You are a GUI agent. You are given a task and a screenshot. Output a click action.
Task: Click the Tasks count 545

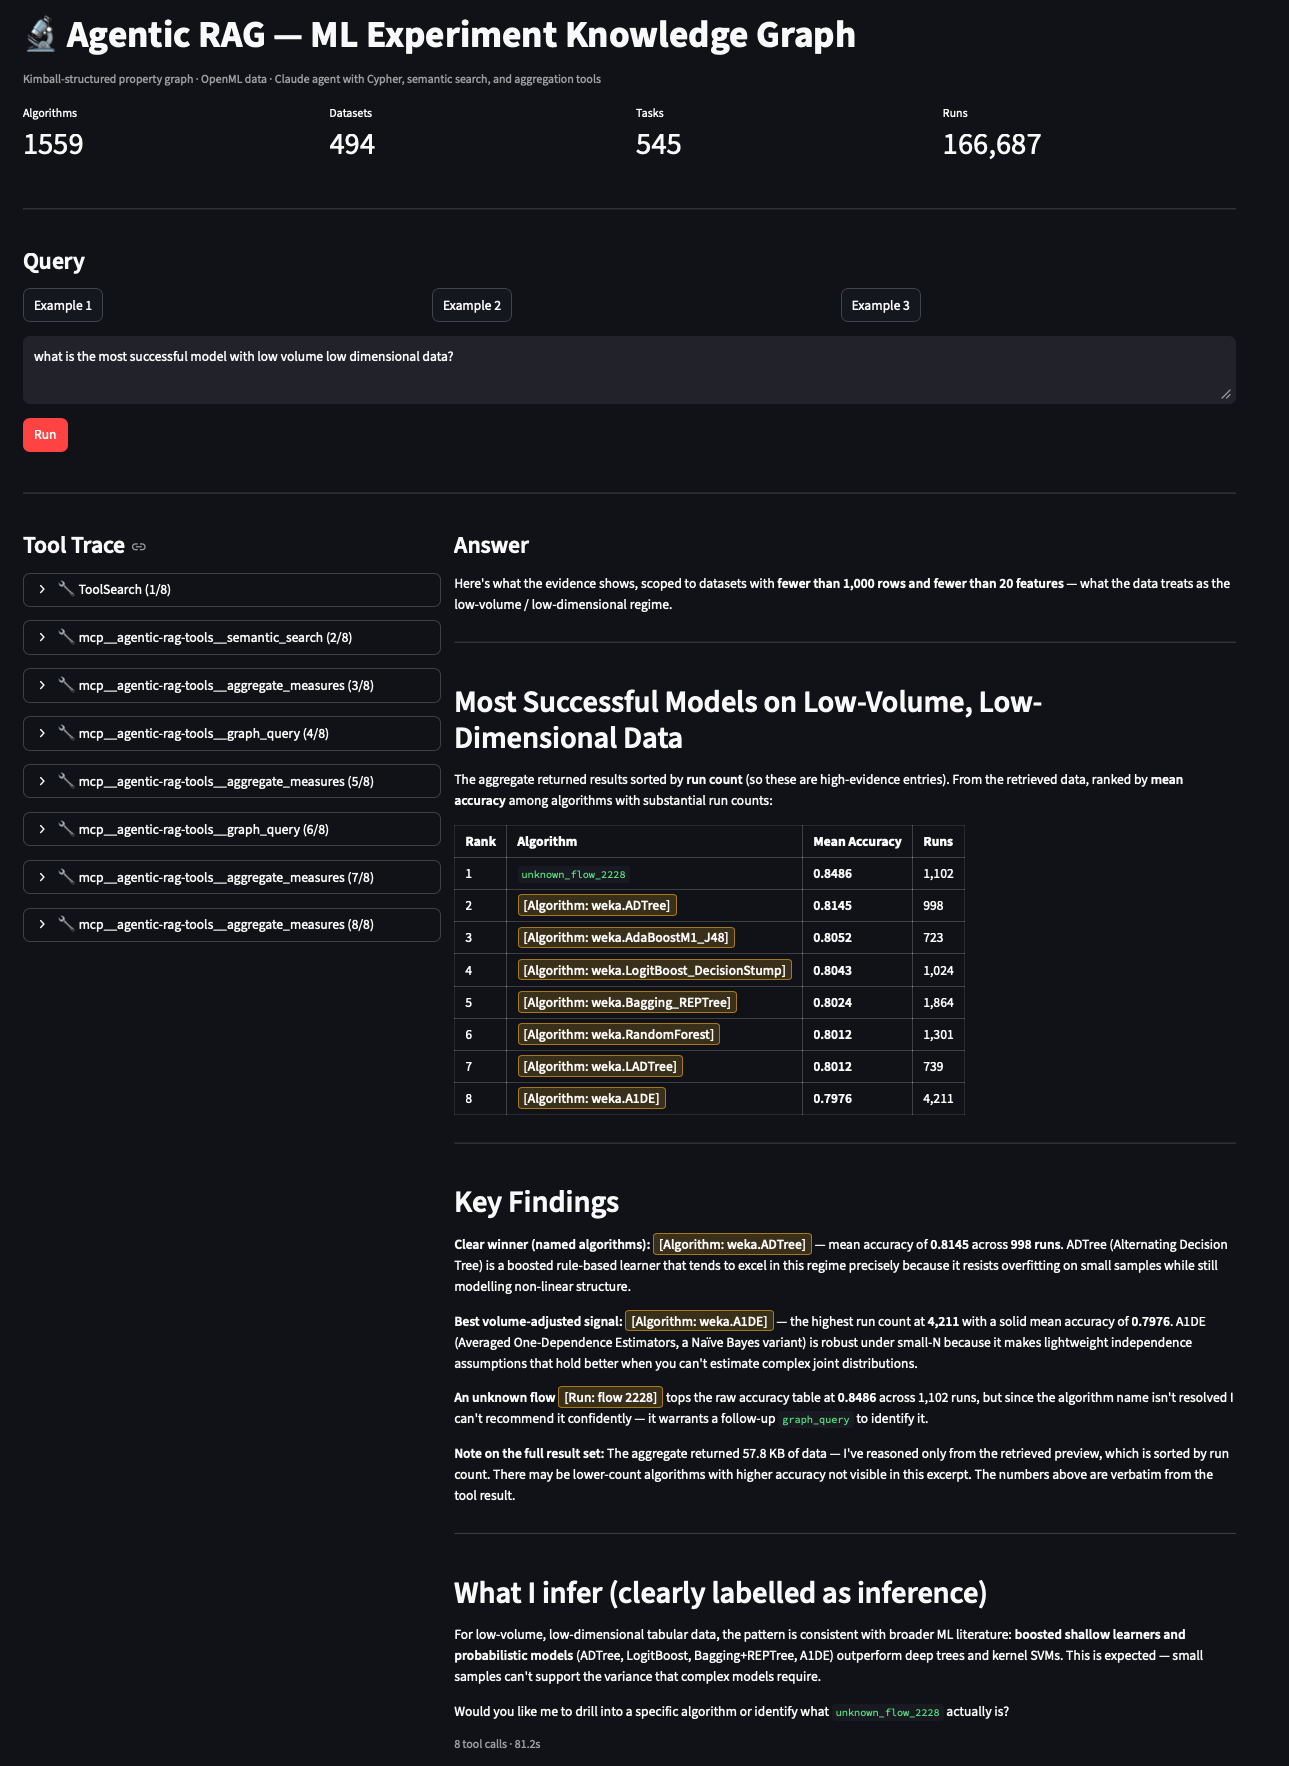tap(658, 144)
